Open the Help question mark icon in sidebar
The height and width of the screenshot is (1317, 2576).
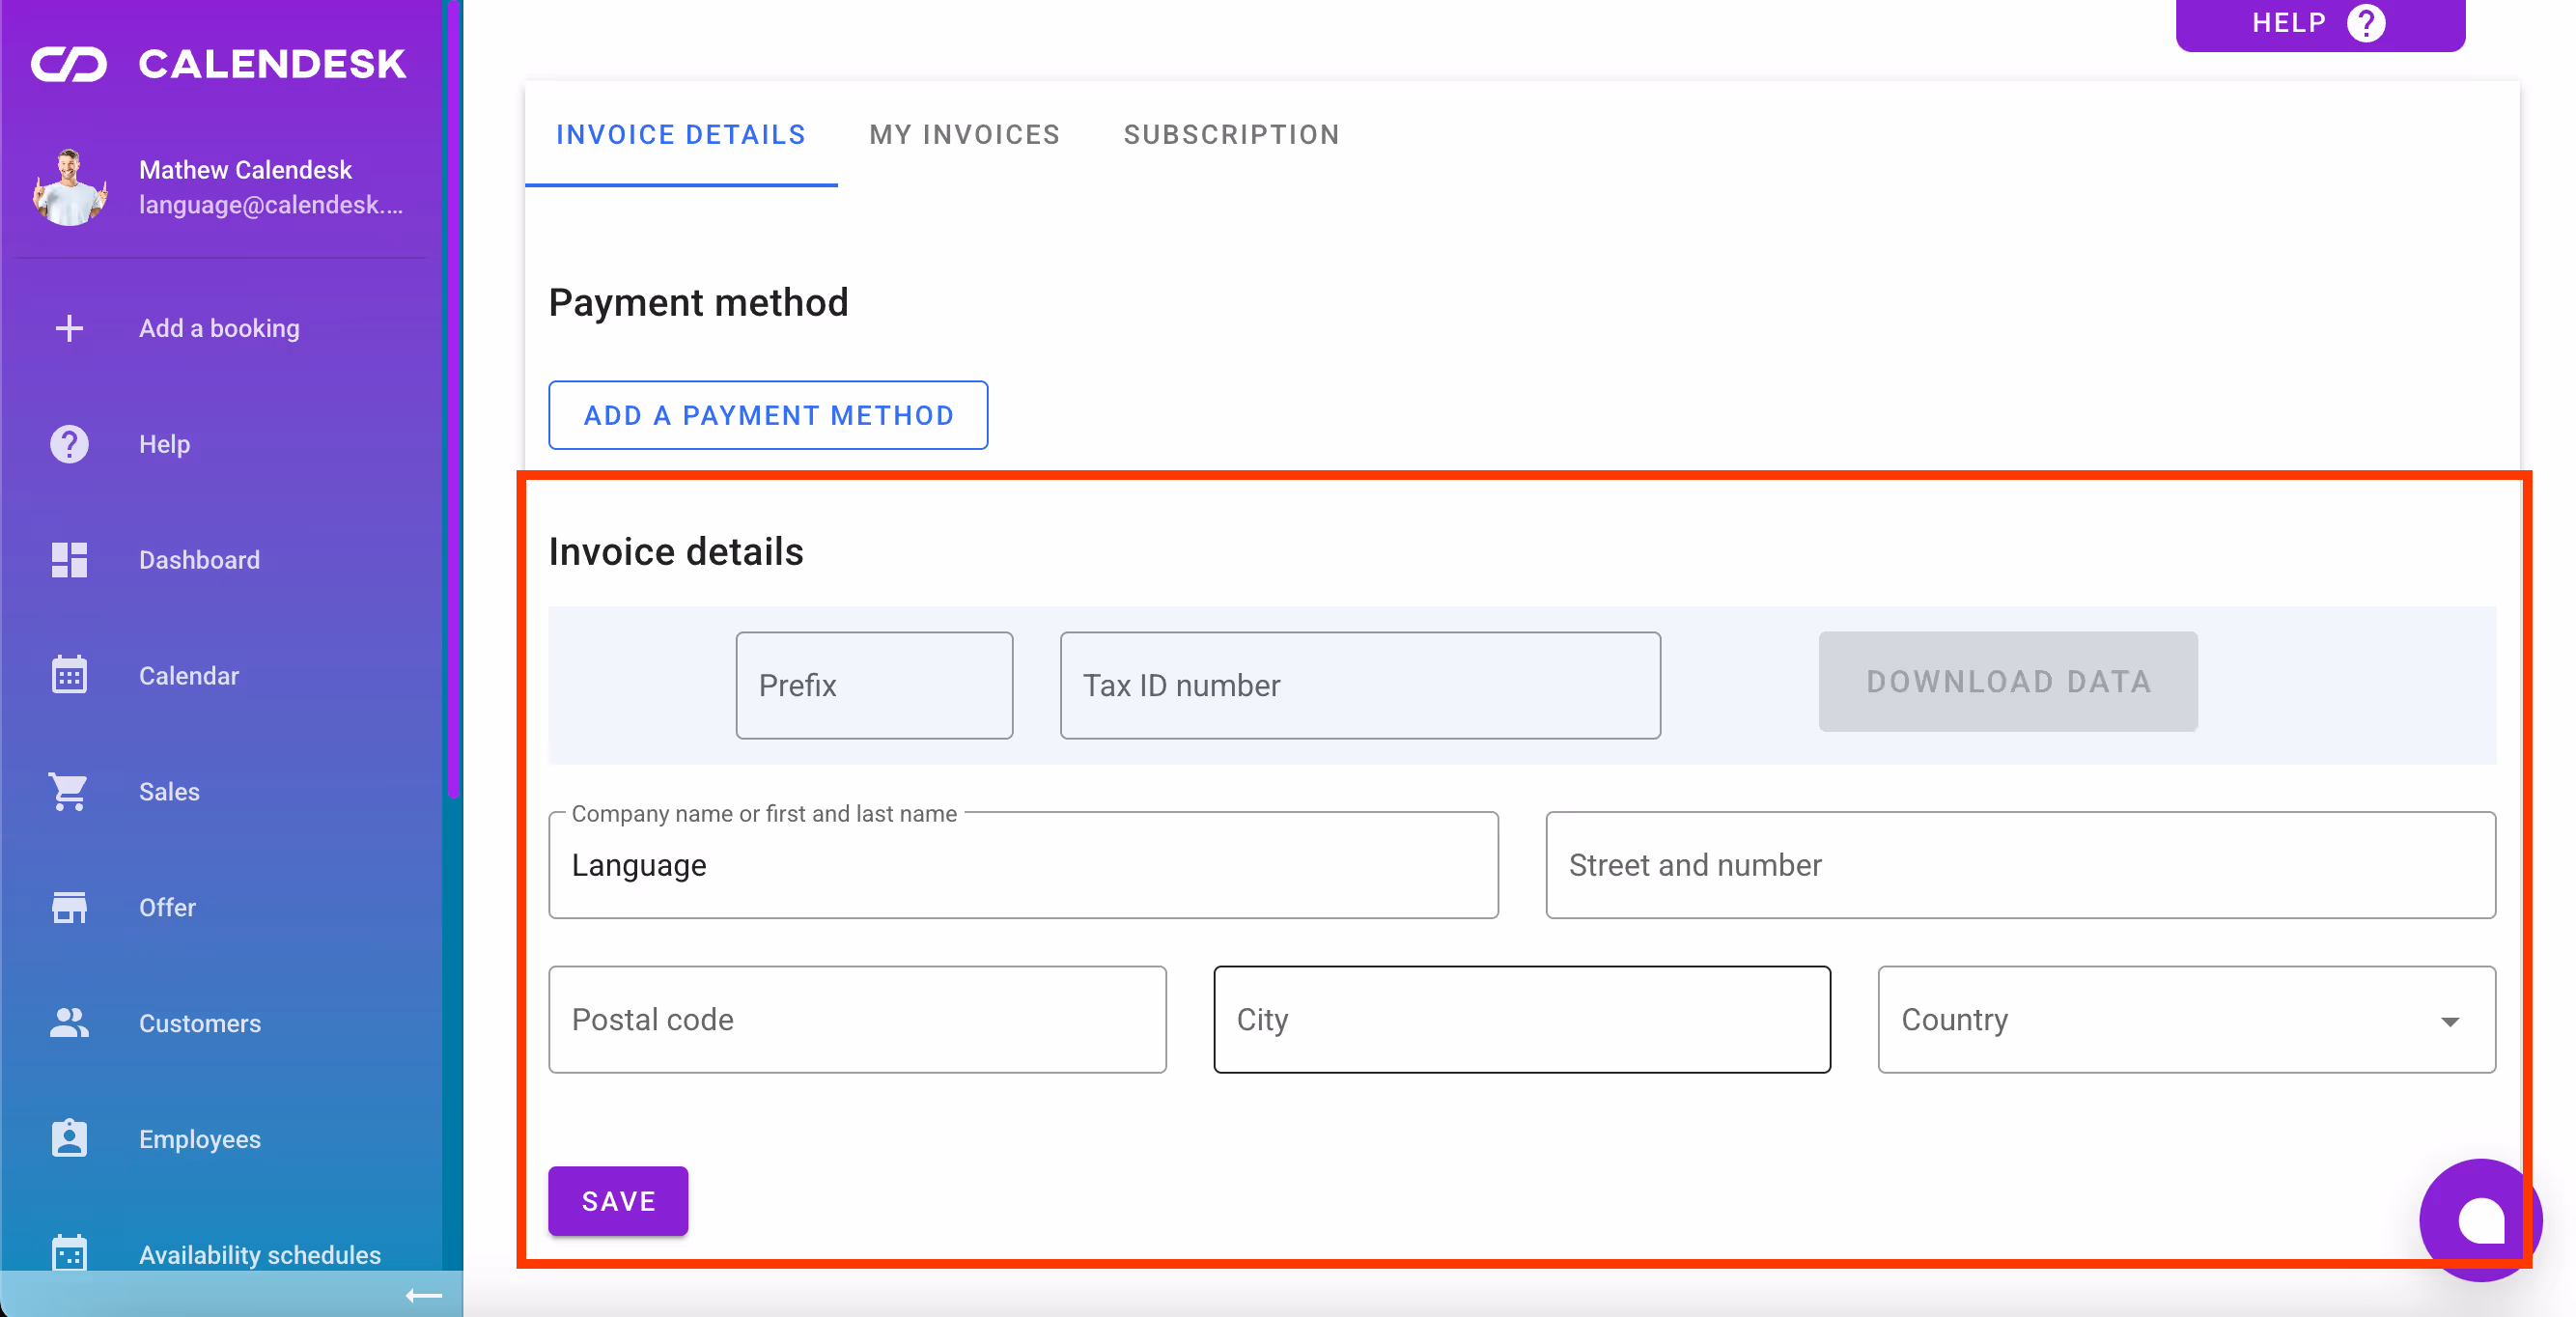pyautogui.click(x=69, y=444)
